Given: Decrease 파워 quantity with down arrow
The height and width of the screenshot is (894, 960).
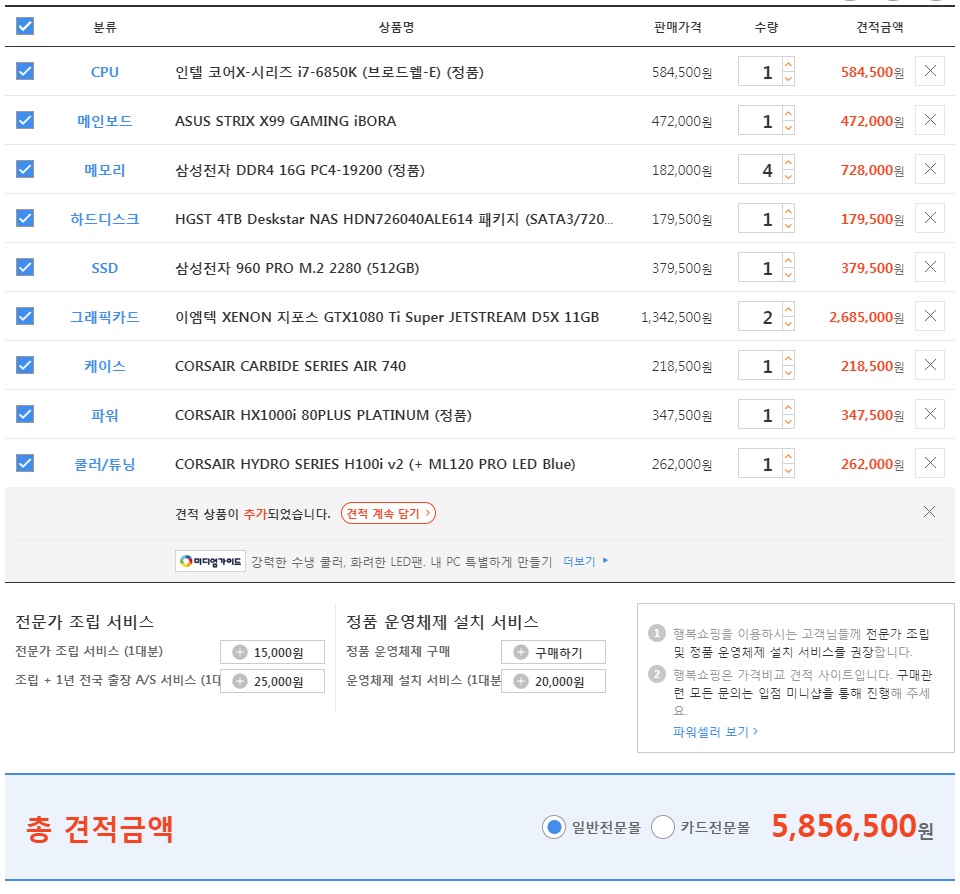Looking at the screenshot, I should pos(789,421).
